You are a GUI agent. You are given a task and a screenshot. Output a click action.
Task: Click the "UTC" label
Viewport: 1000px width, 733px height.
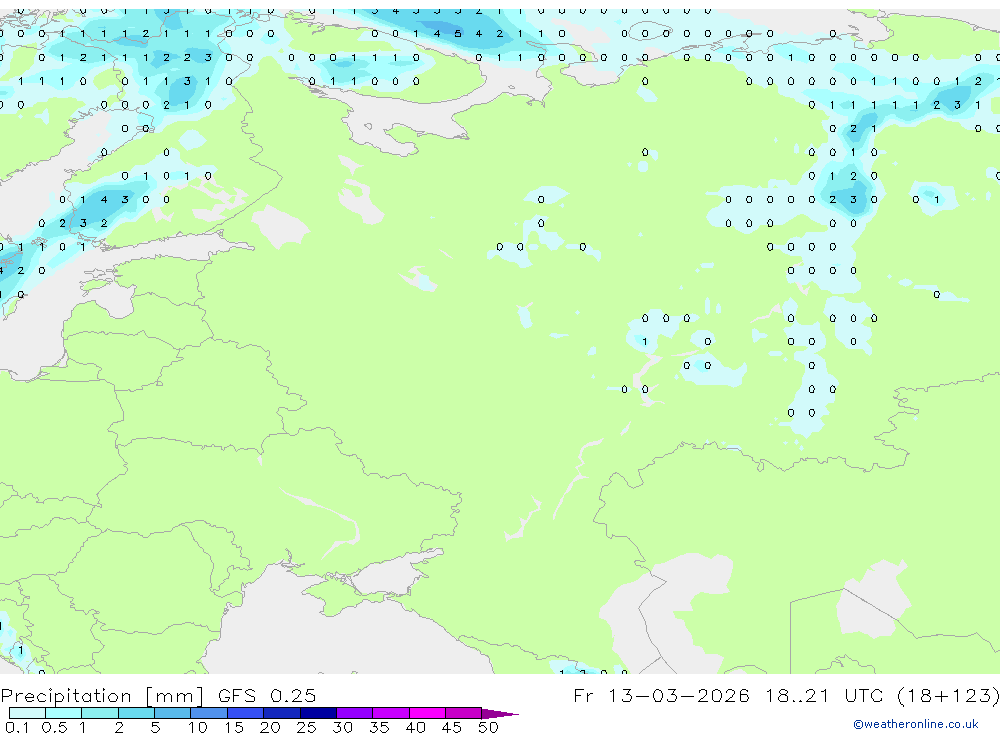pyautogui.click(x=864, y=695)
